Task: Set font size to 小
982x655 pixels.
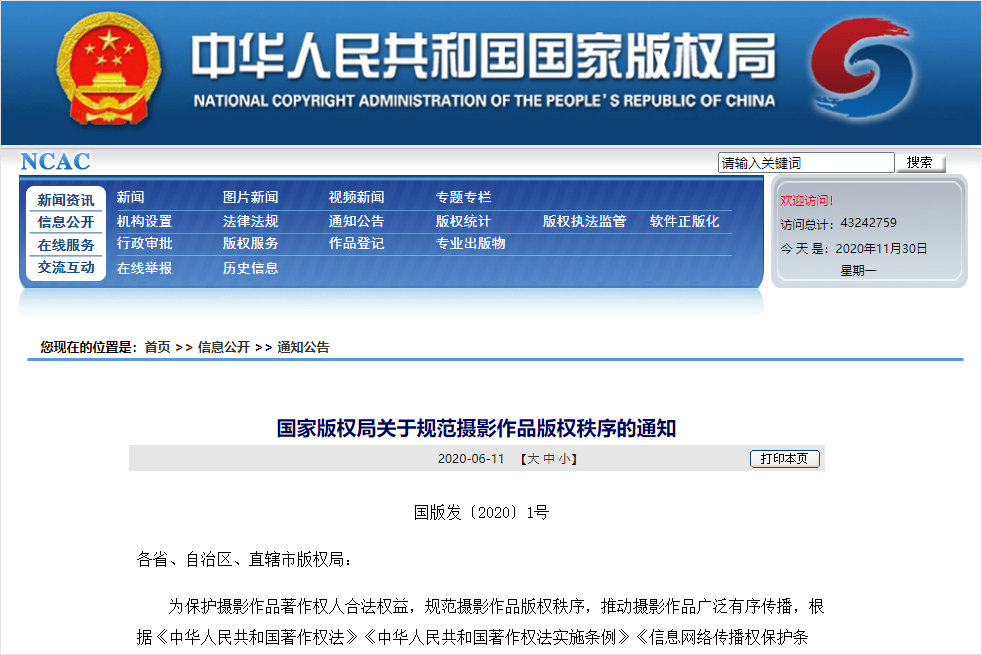Action: coord(564,459)
